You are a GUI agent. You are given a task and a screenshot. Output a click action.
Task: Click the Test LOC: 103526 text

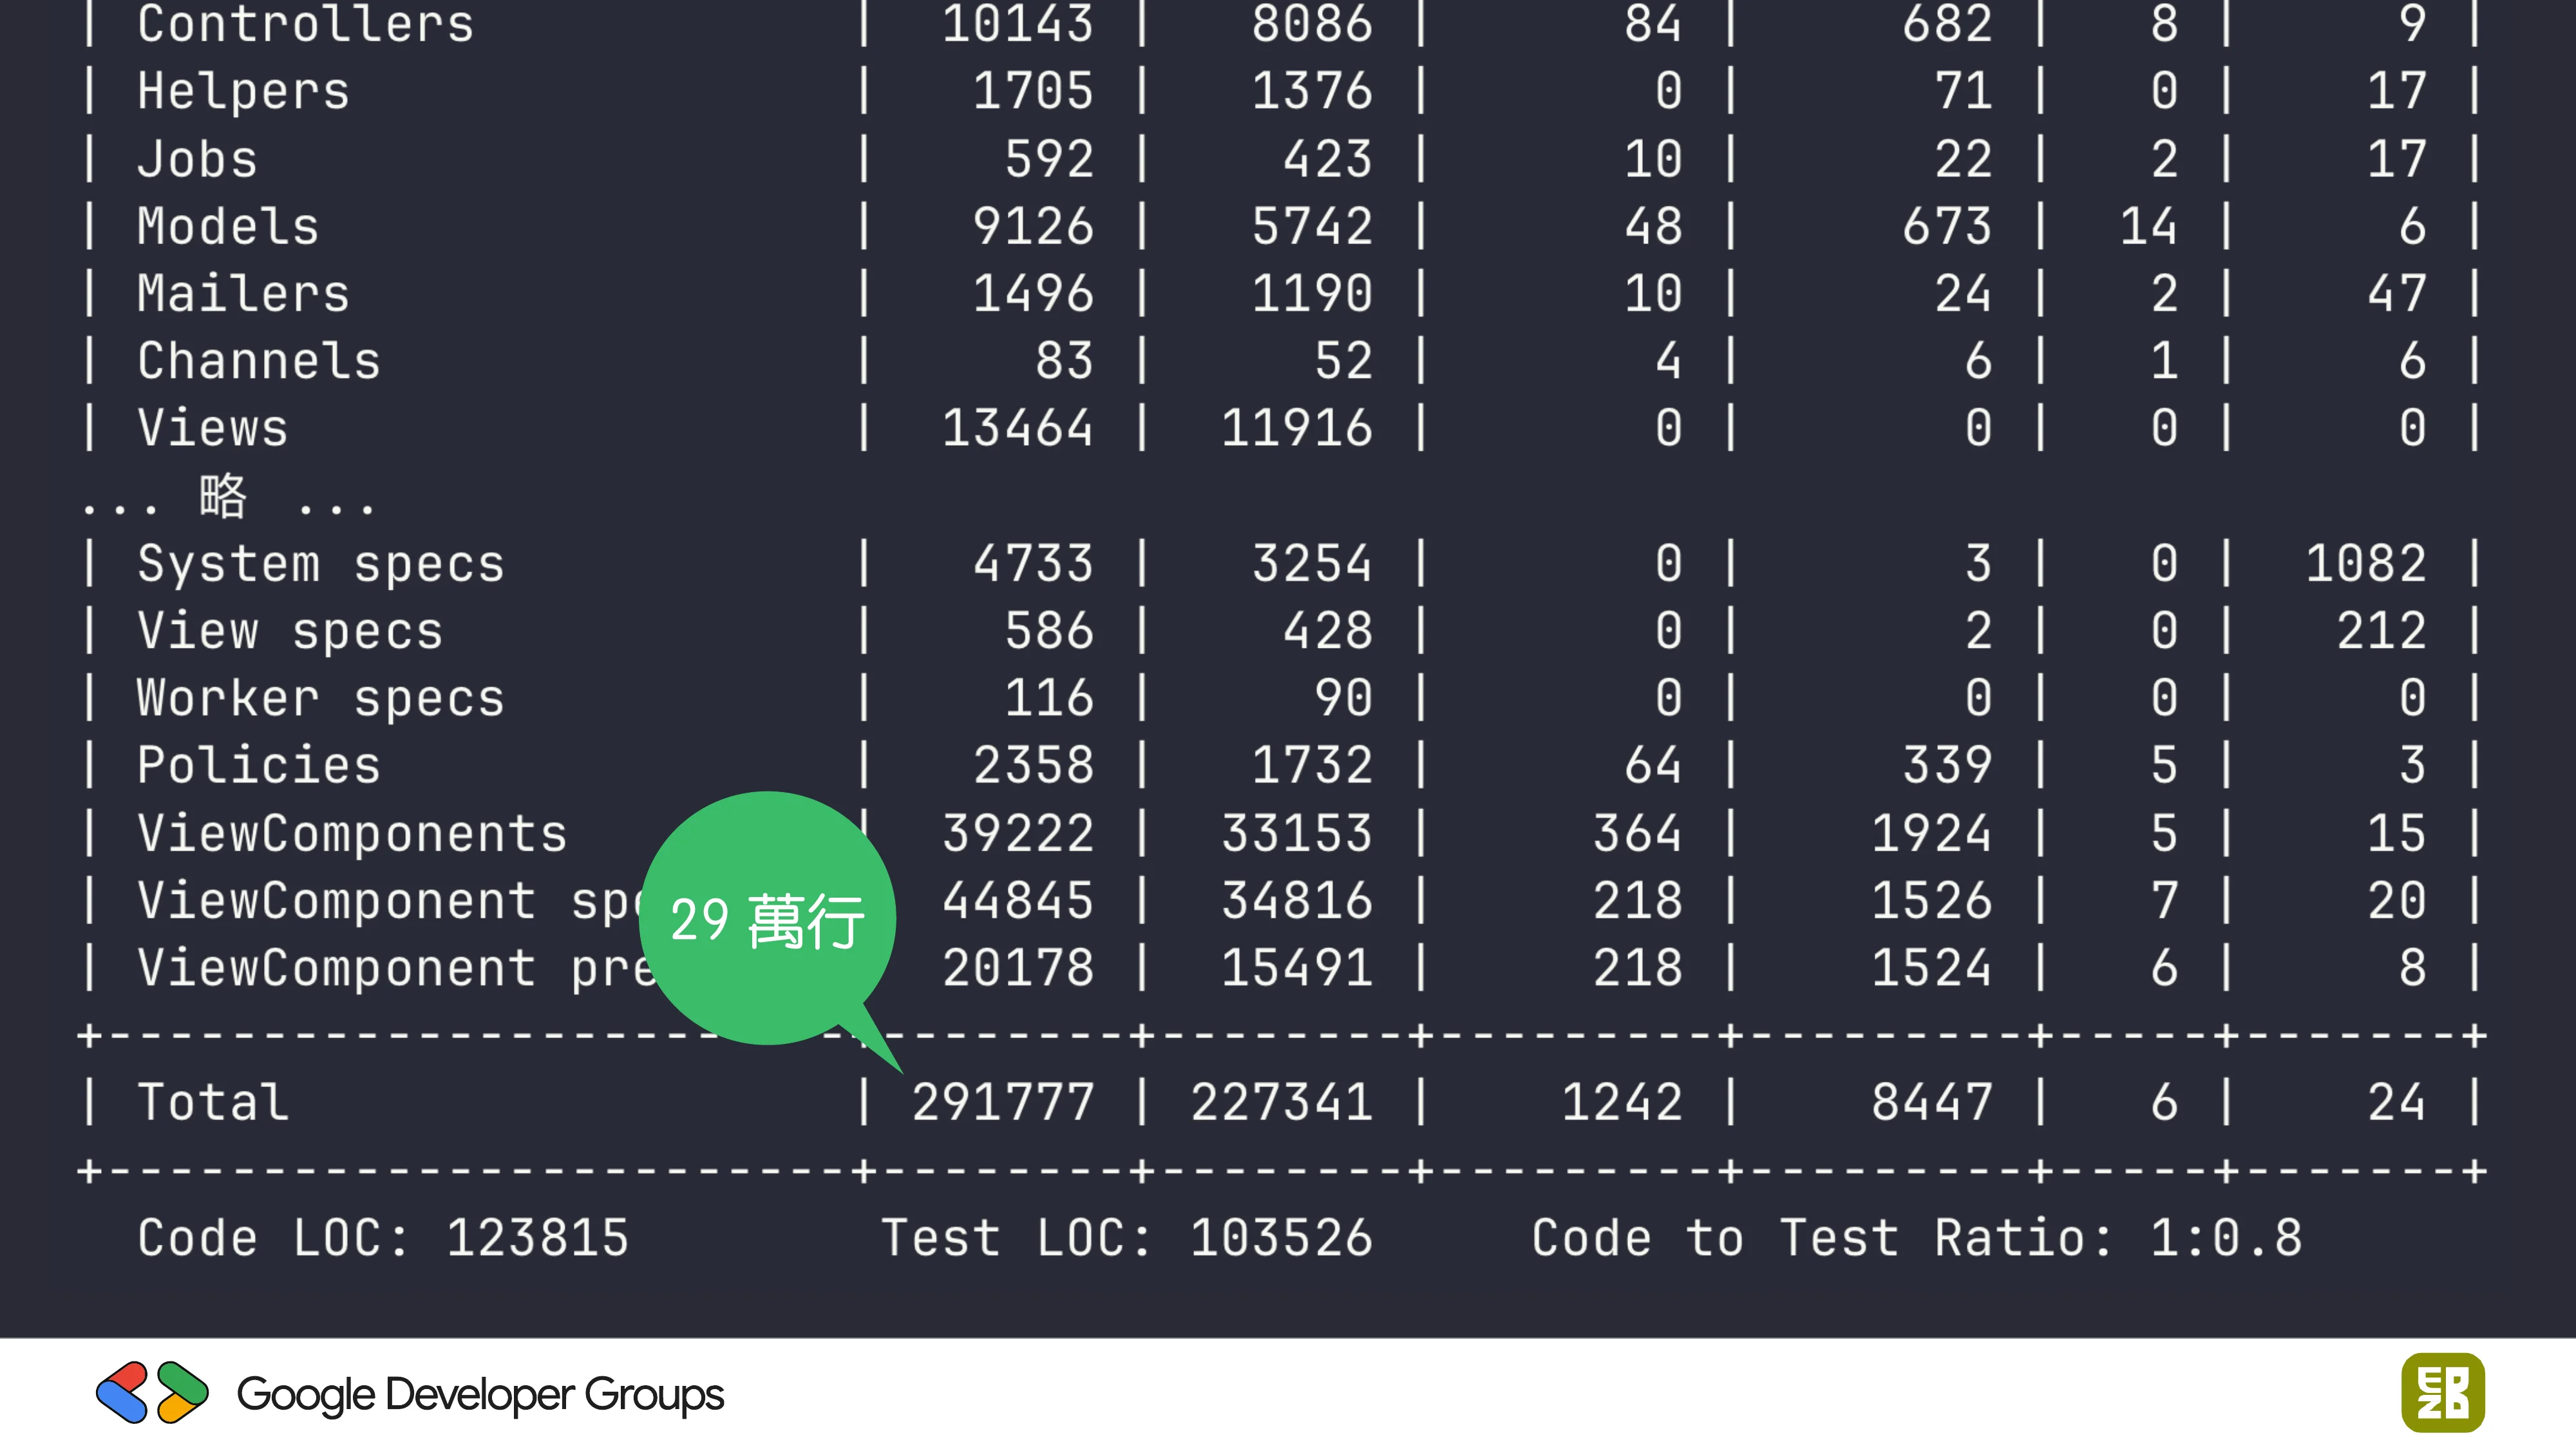point(1127,1238)
